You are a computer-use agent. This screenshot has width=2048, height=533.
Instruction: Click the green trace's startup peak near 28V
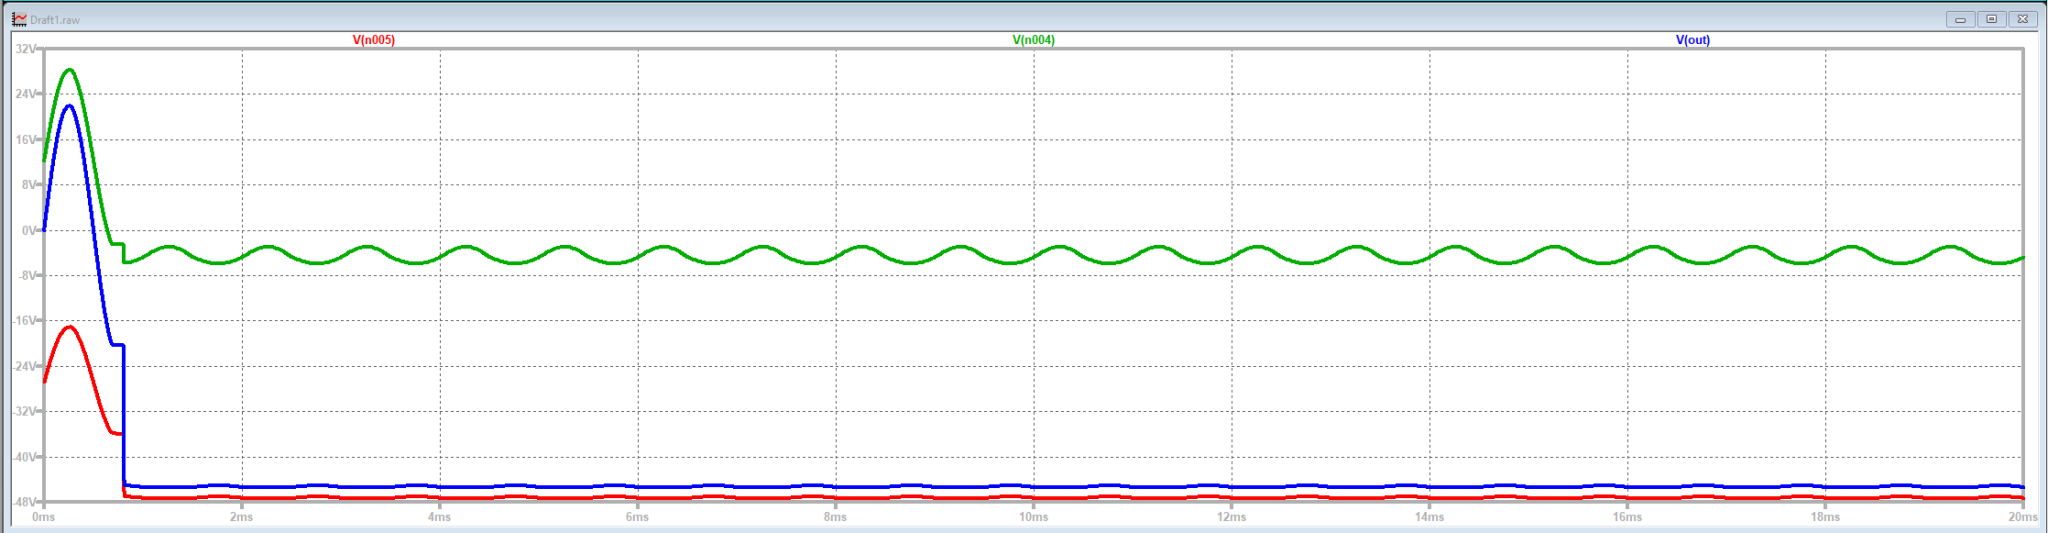point(69,70)
